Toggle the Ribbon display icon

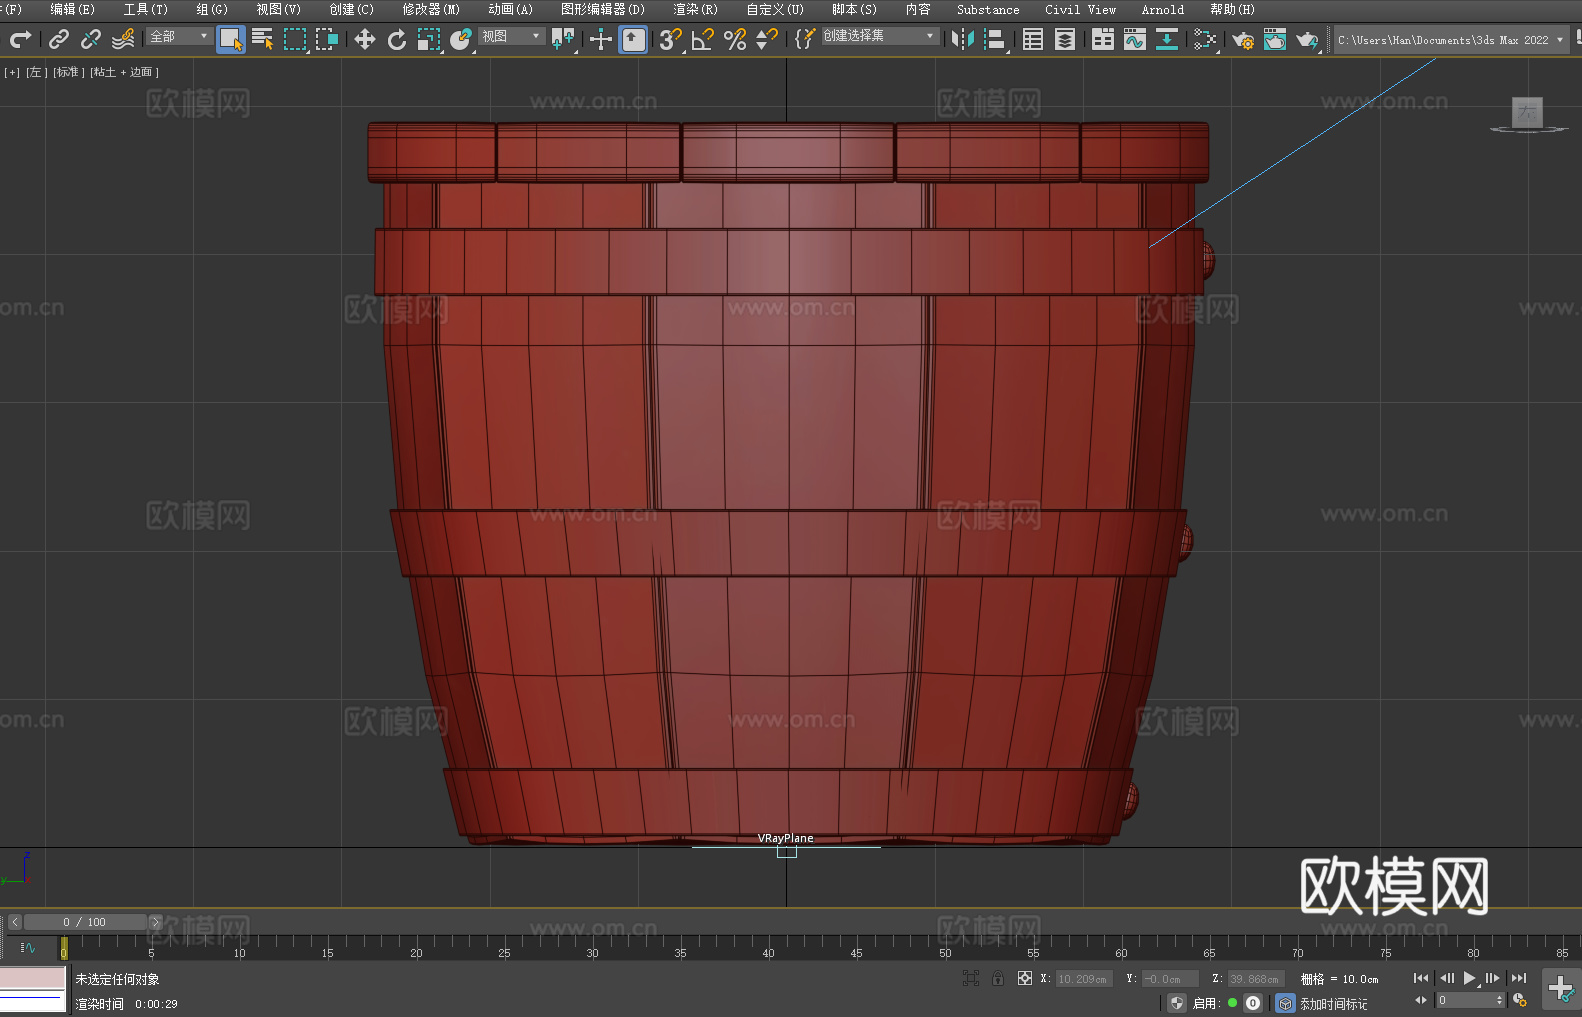[x=1103, y=39]
